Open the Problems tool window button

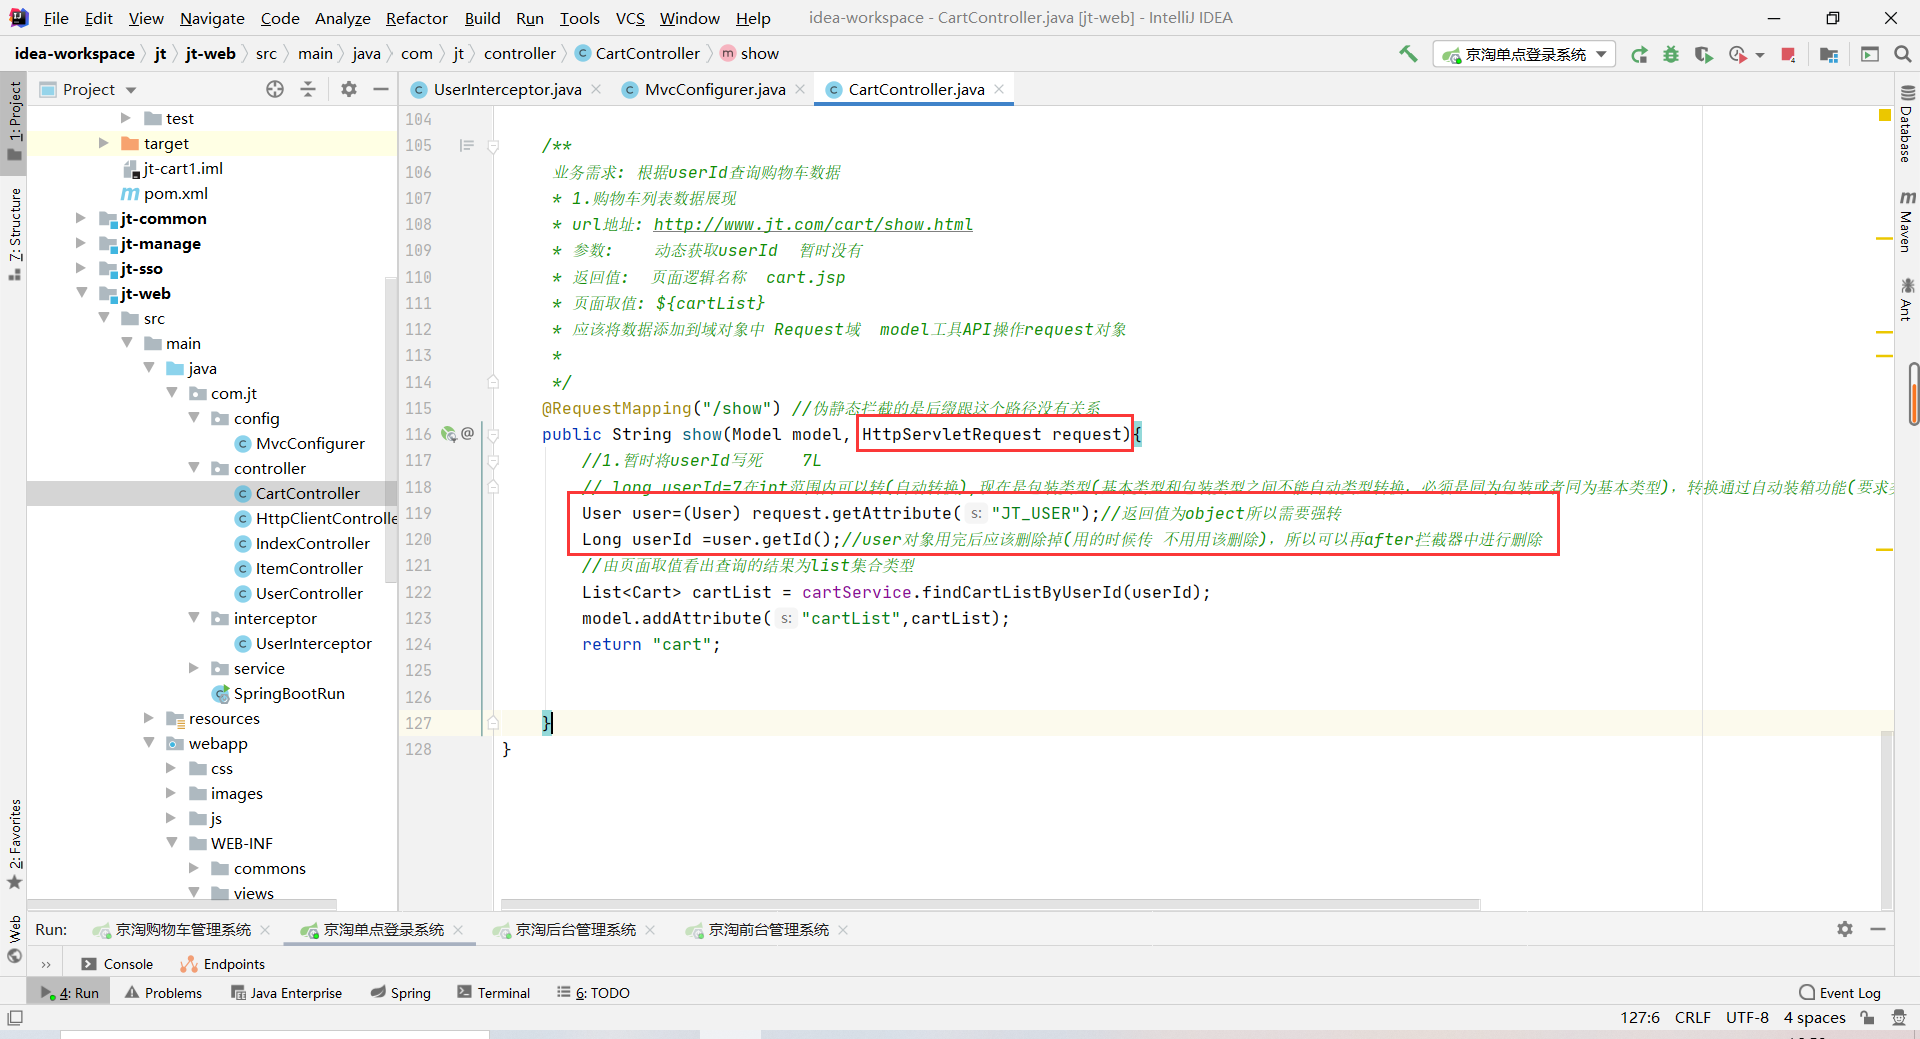click(163, 993)
